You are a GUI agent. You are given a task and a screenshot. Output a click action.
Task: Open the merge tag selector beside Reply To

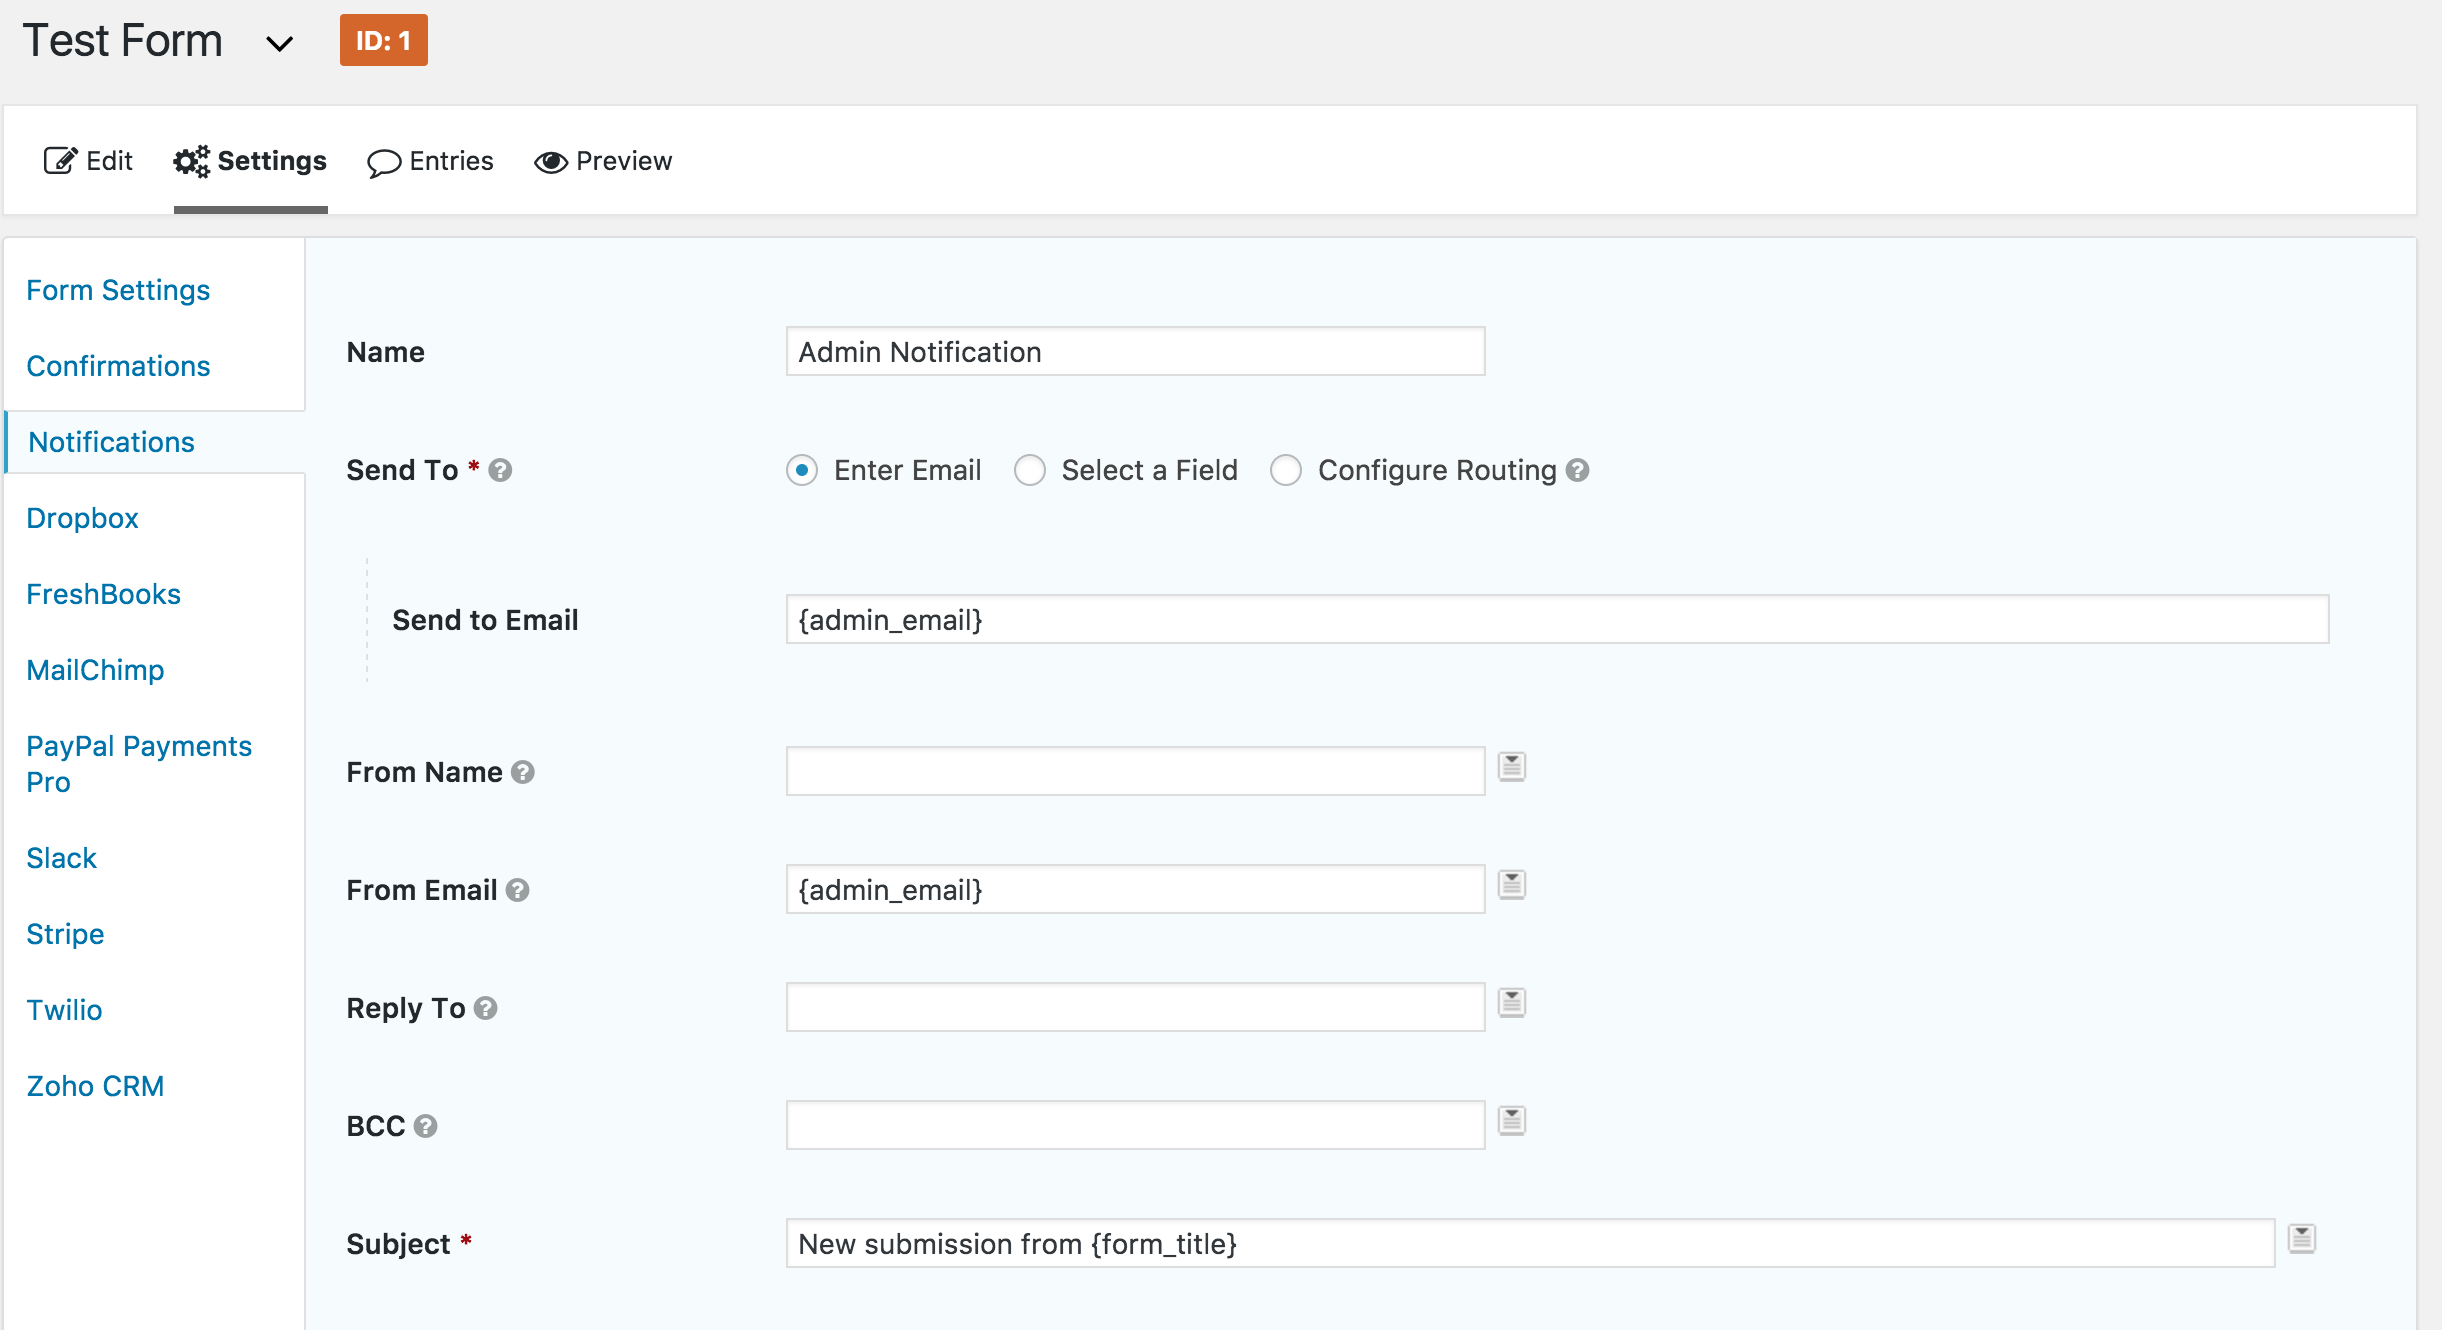coord(1511,1003)
